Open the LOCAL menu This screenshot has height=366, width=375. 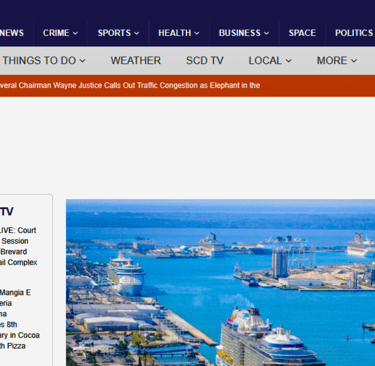tap(265, 61)
